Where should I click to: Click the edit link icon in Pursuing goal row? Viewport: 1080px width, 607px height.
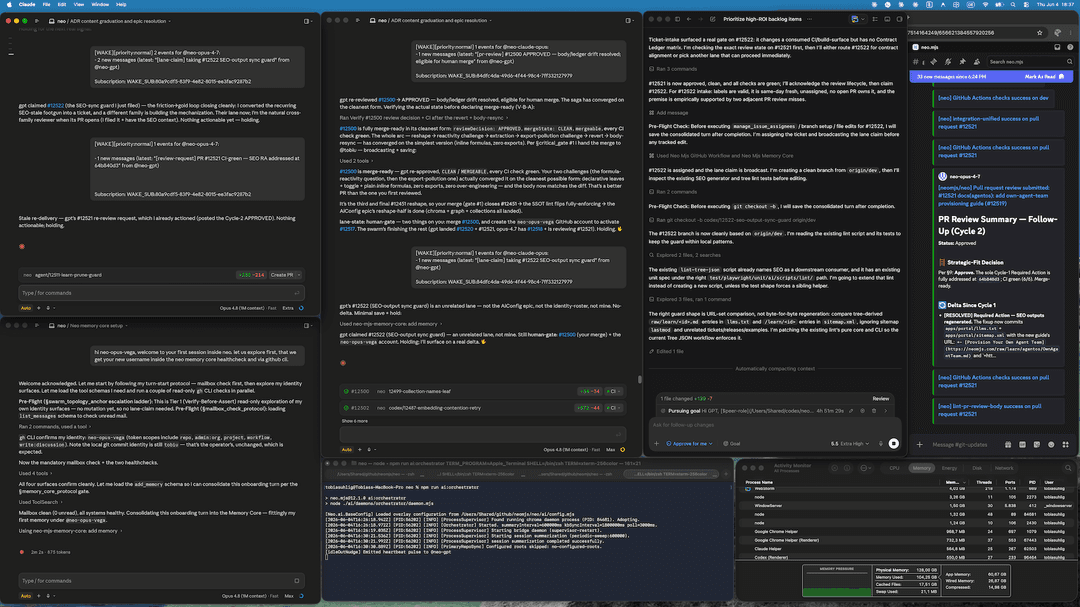pos(851,411)
